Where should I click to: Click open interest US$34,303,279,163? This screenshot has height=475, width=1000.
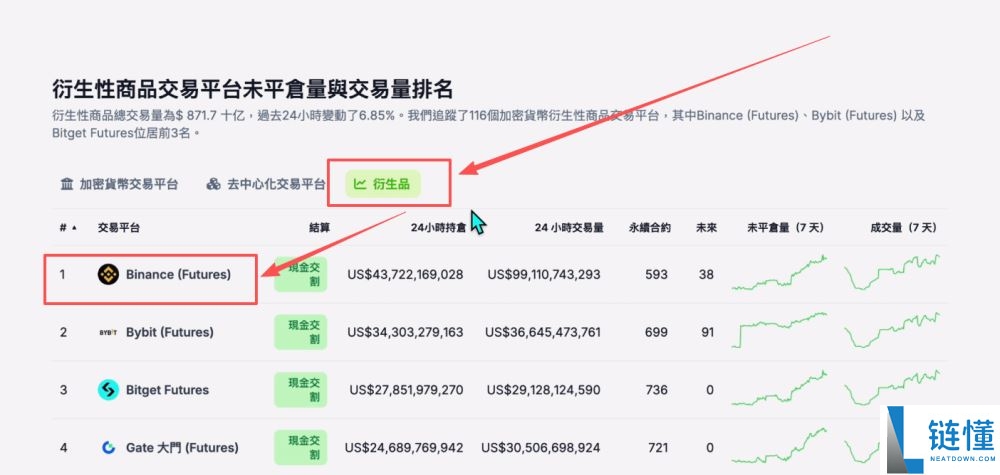[x=406, y=332]
